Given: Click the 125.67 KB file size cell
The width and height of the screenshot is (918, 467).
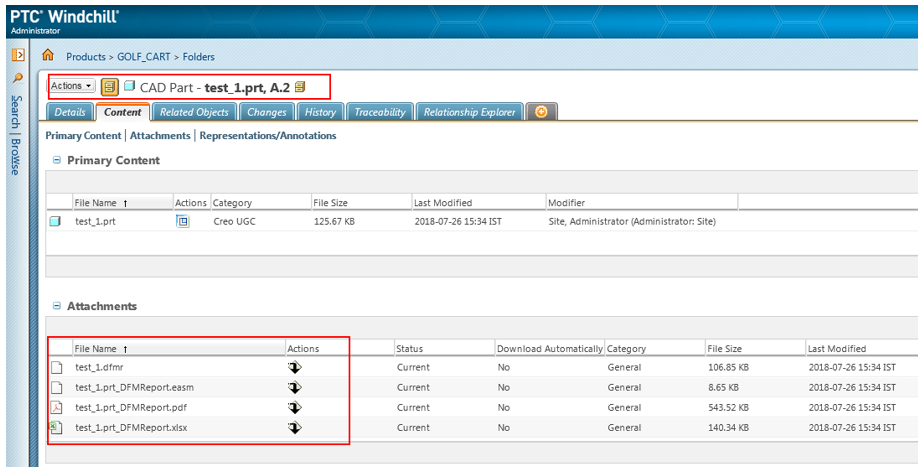Looking at the screenshot, I should [334, 221].
